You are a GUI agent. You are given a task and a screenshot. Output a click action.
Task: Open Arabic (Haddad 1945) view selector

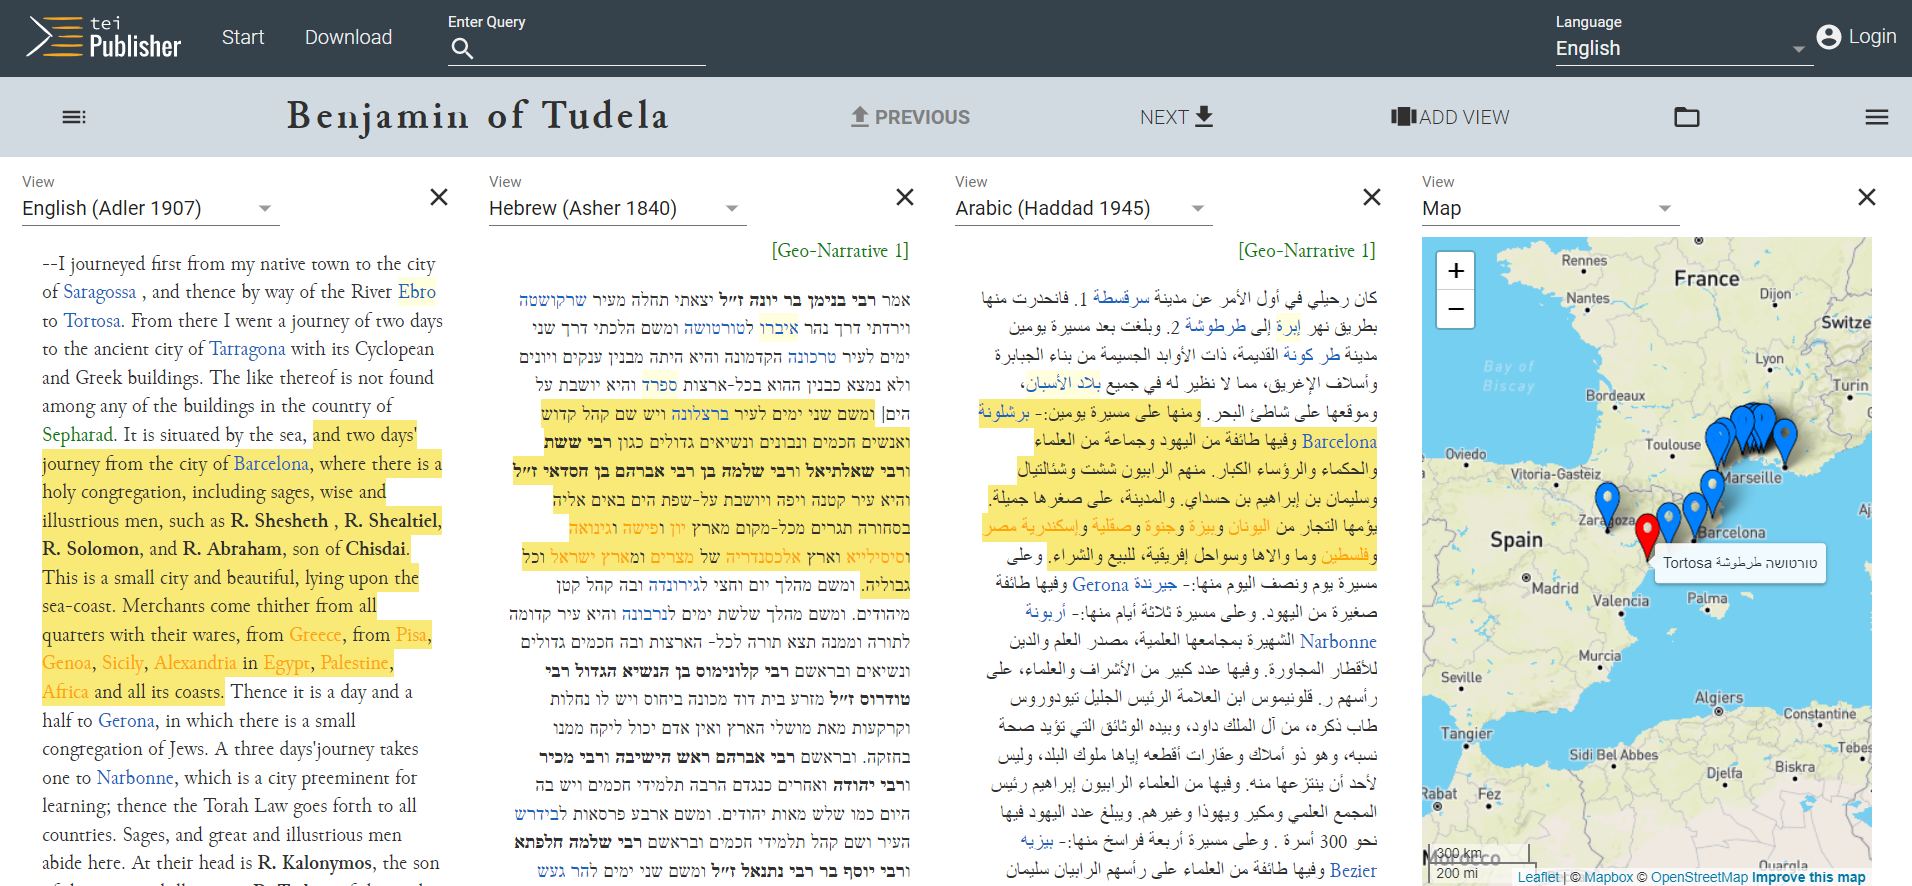pyautogui.click(x=1083, y=208)
